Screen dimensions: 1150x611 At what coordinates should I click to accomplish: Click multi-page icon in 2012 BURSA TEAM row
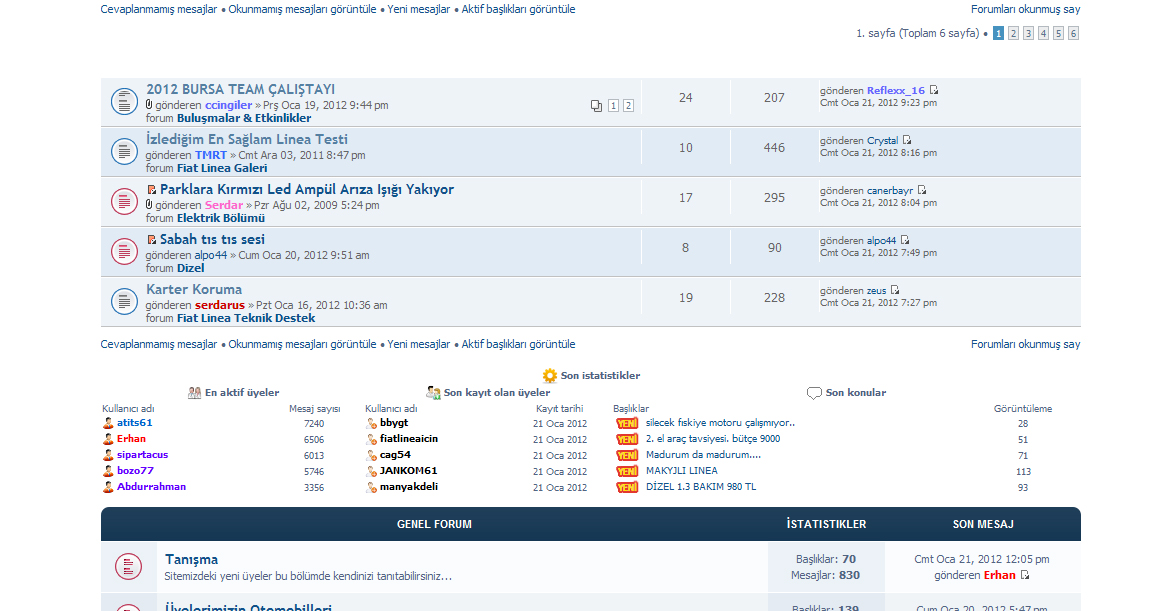point(596,106)
